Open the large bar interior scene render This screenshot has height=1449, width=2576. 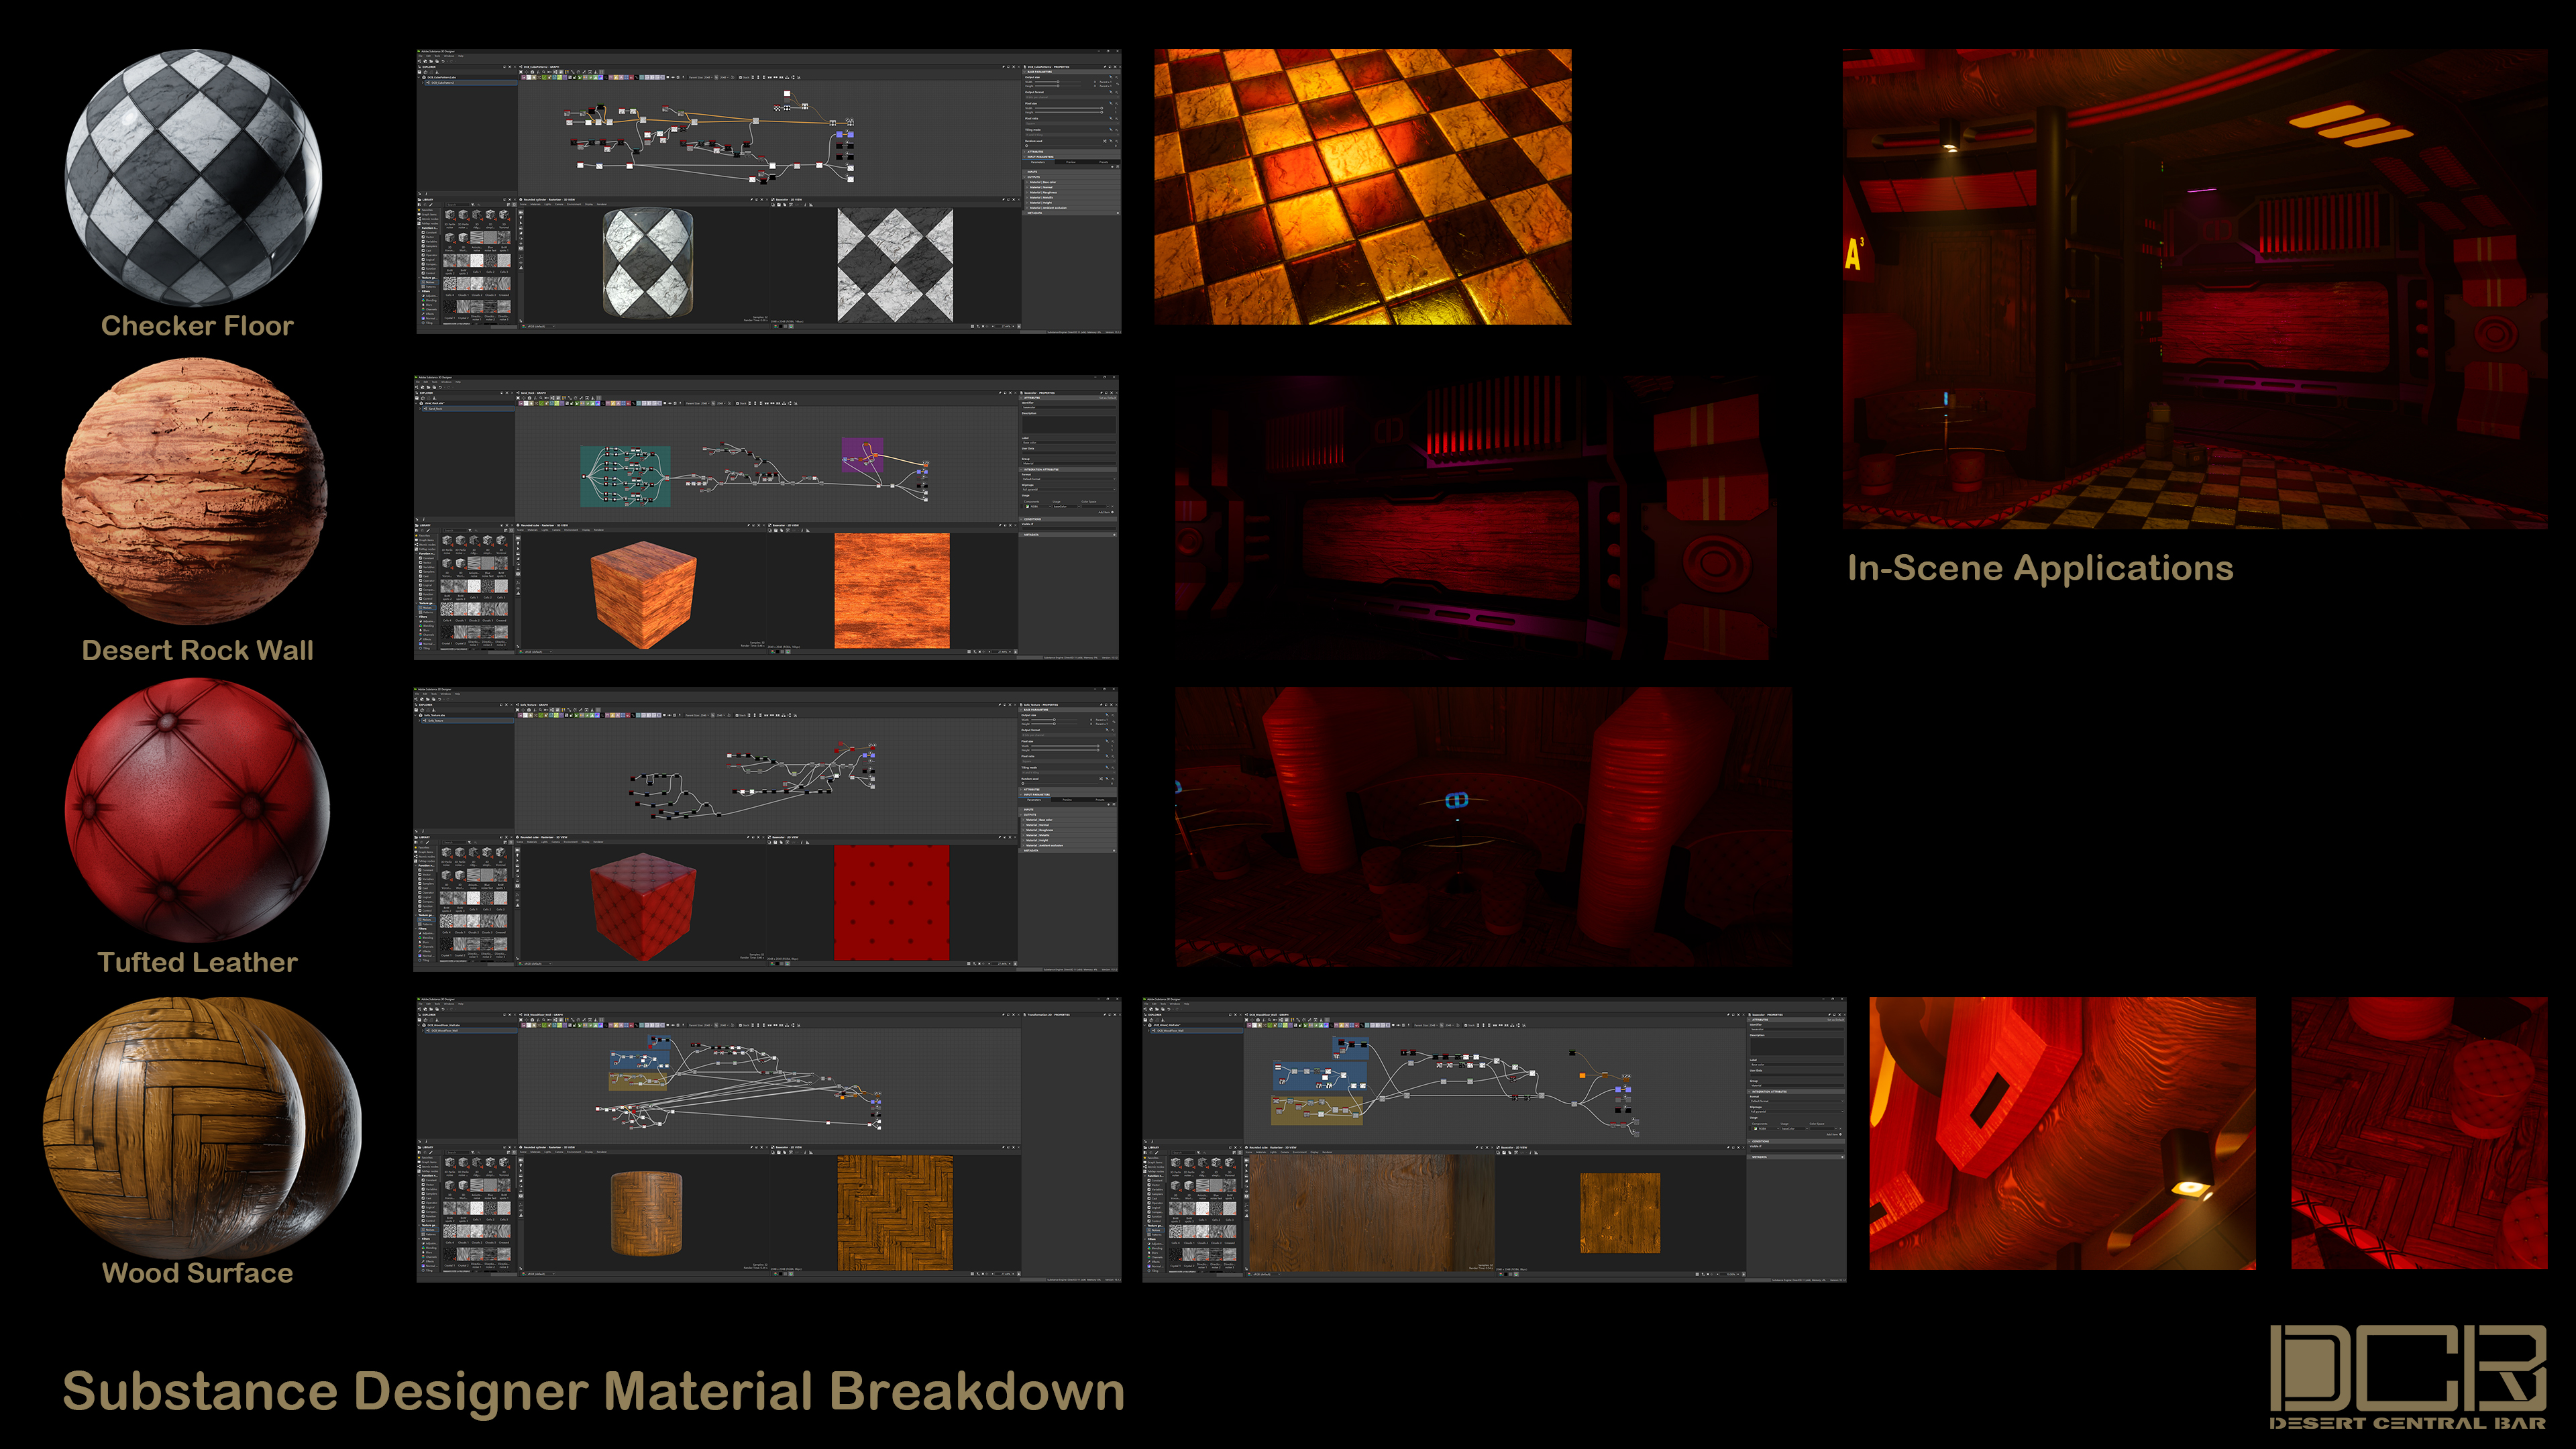coord(2194,289)
